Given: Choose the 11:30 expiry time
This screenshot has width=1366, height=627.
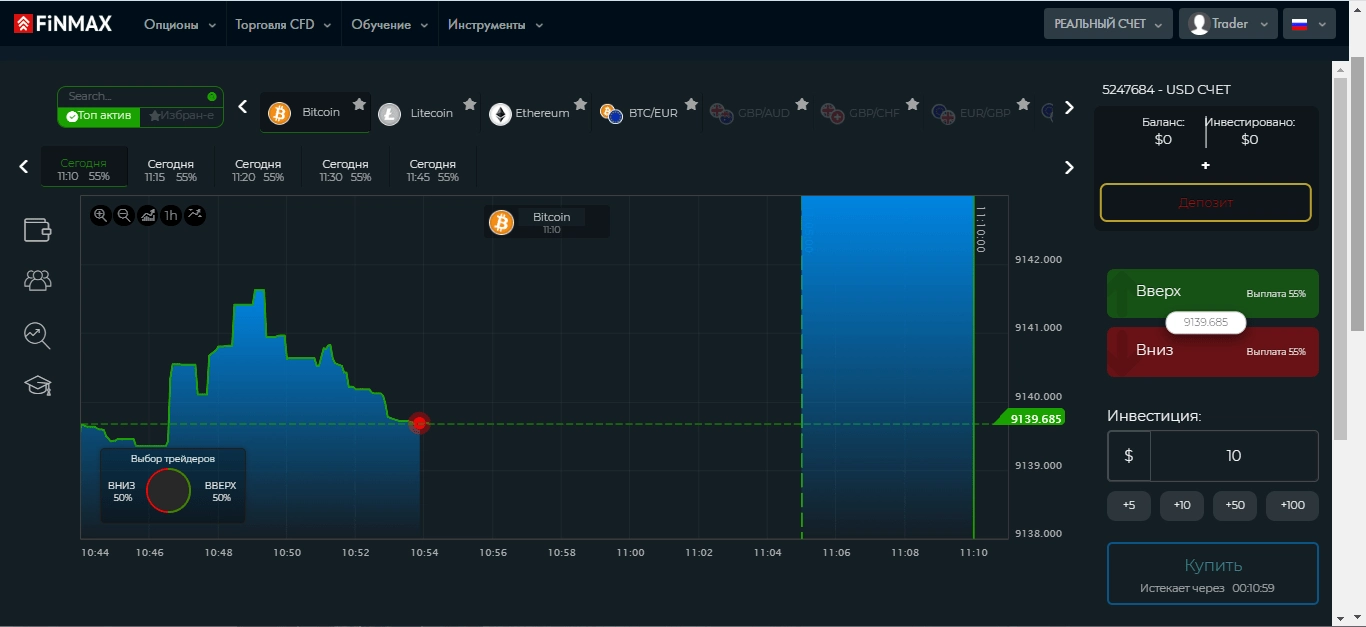Looking at the screenshot, I should coord(345,170).
